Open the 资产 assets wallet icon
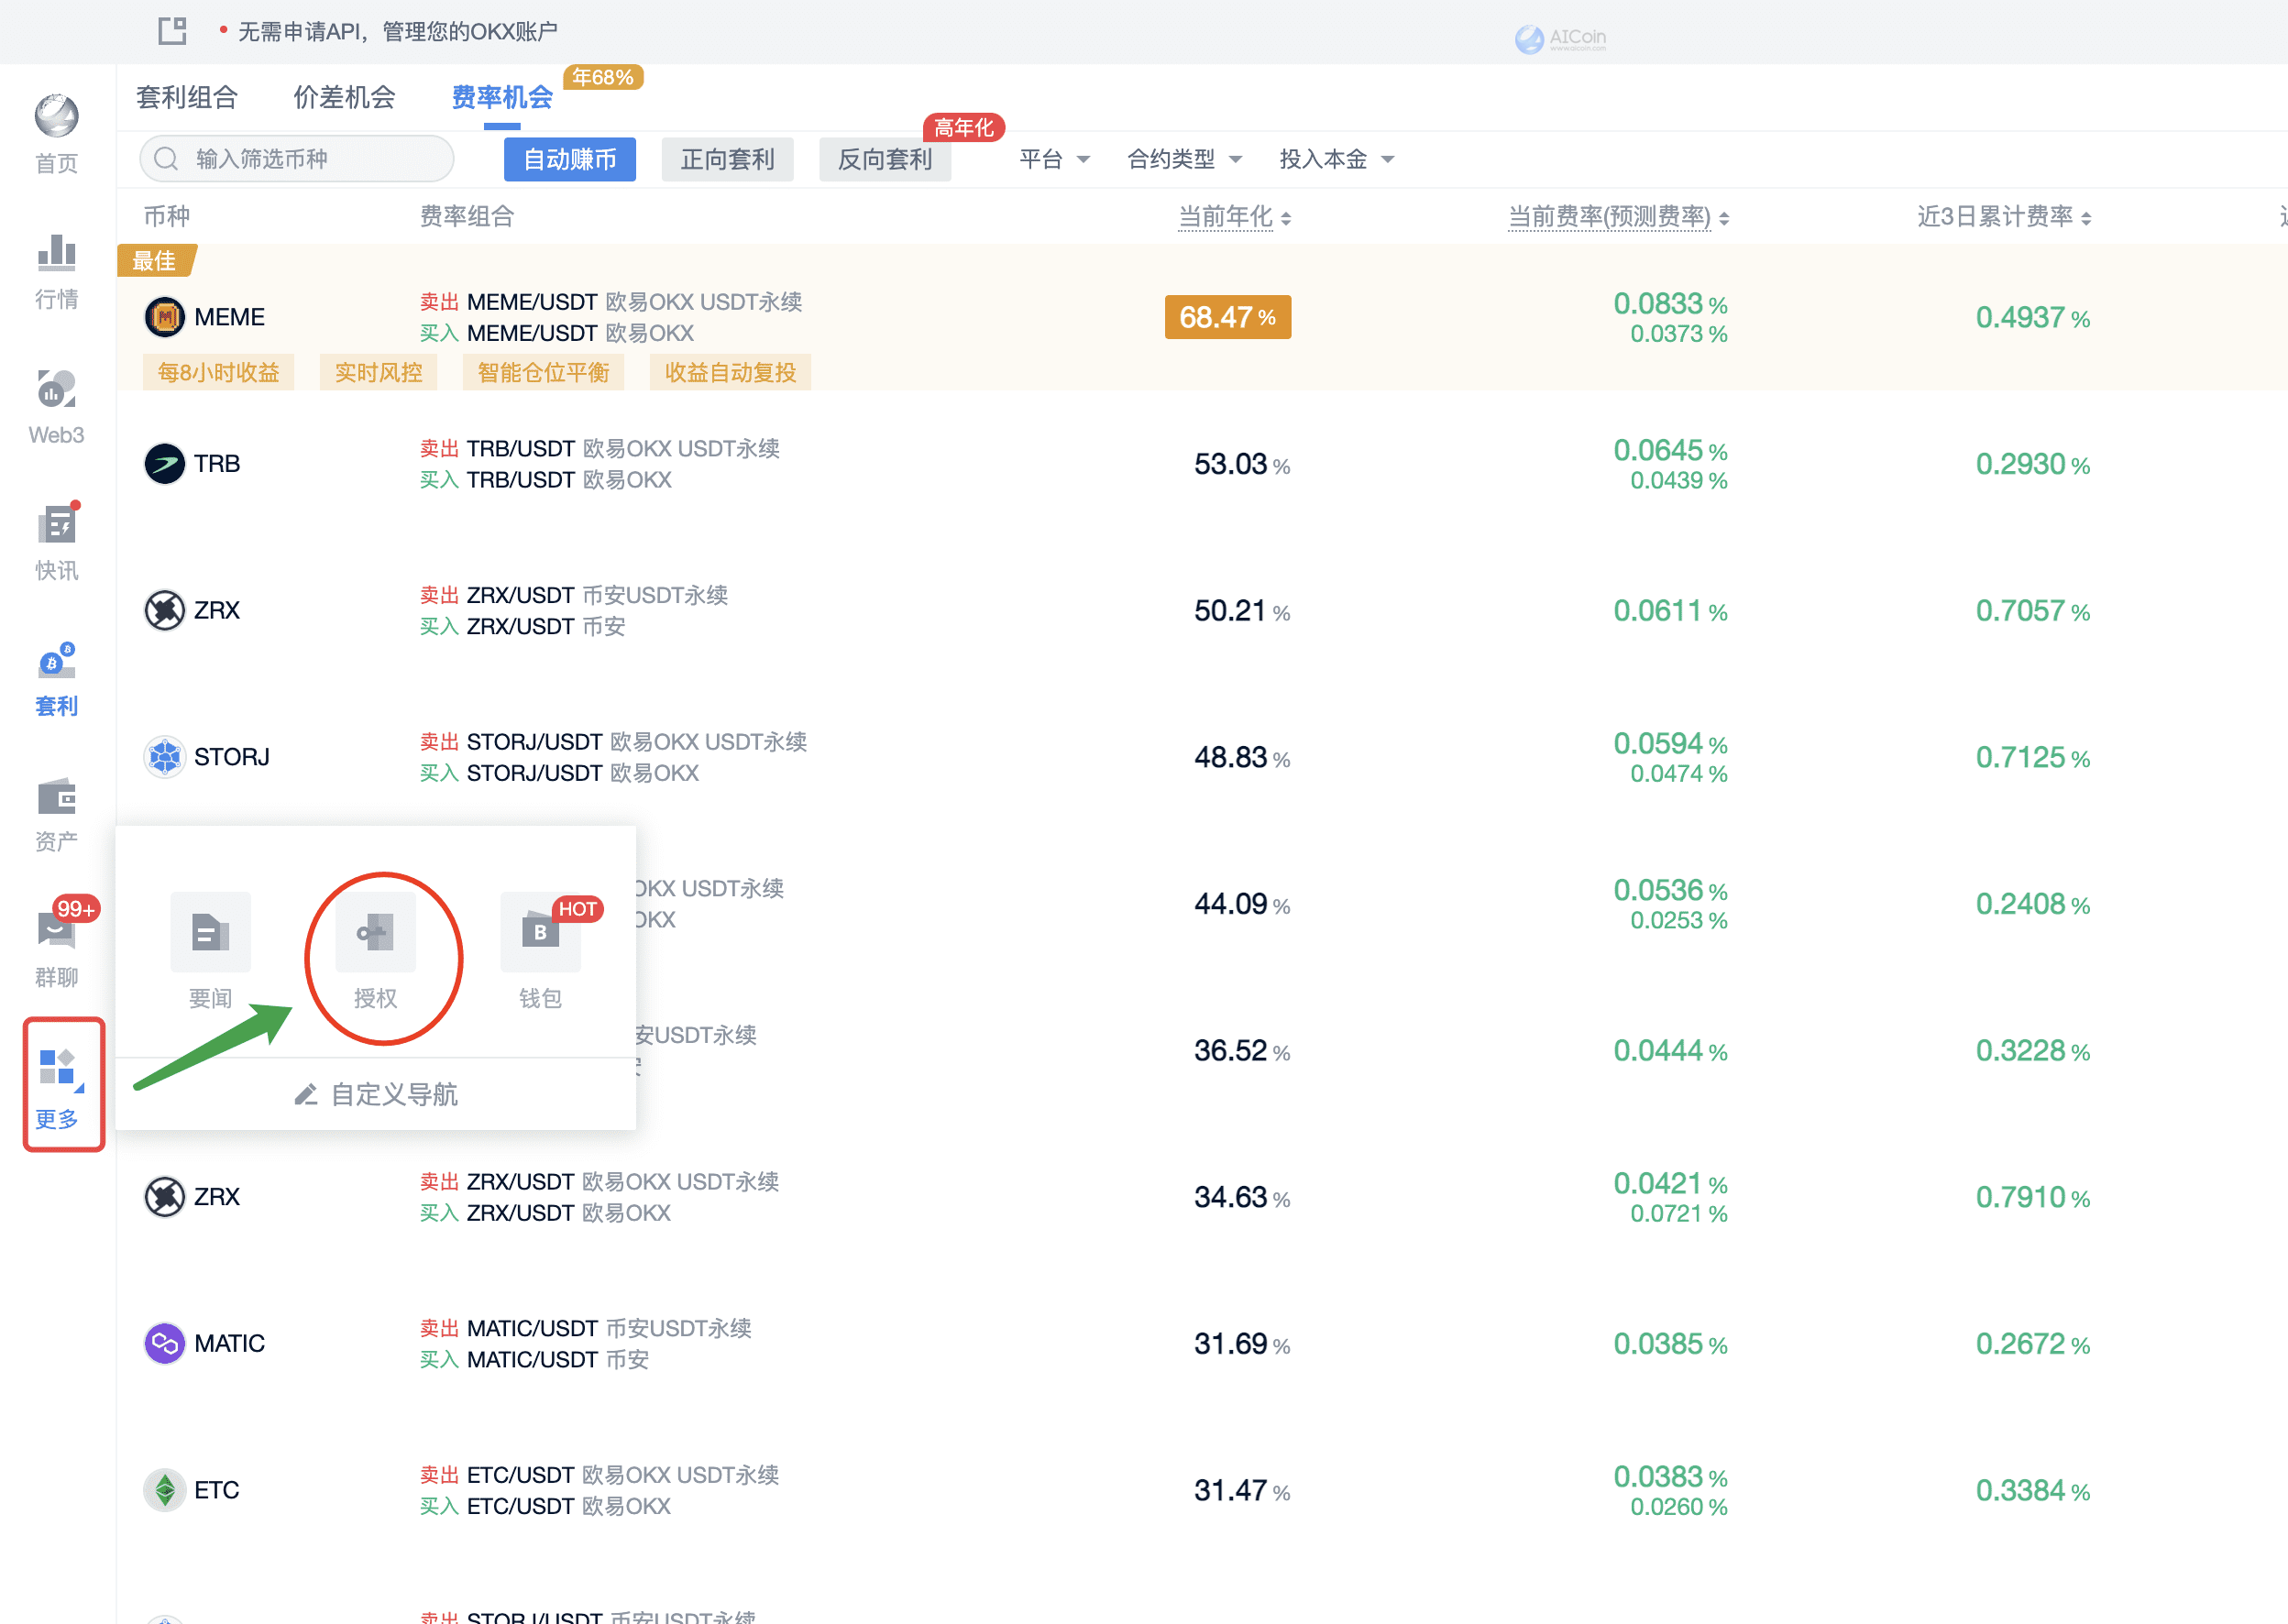Screen dimensions: 2288x1624 (57, 797)
